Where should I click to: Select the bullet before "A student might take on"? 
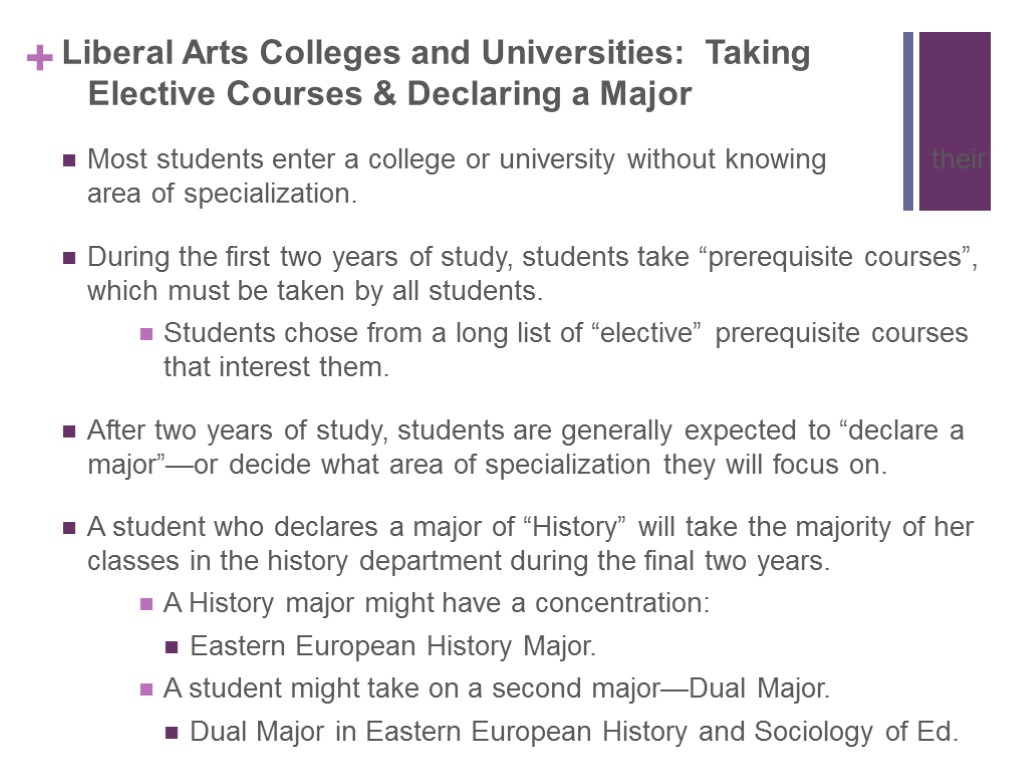[145, 689]
